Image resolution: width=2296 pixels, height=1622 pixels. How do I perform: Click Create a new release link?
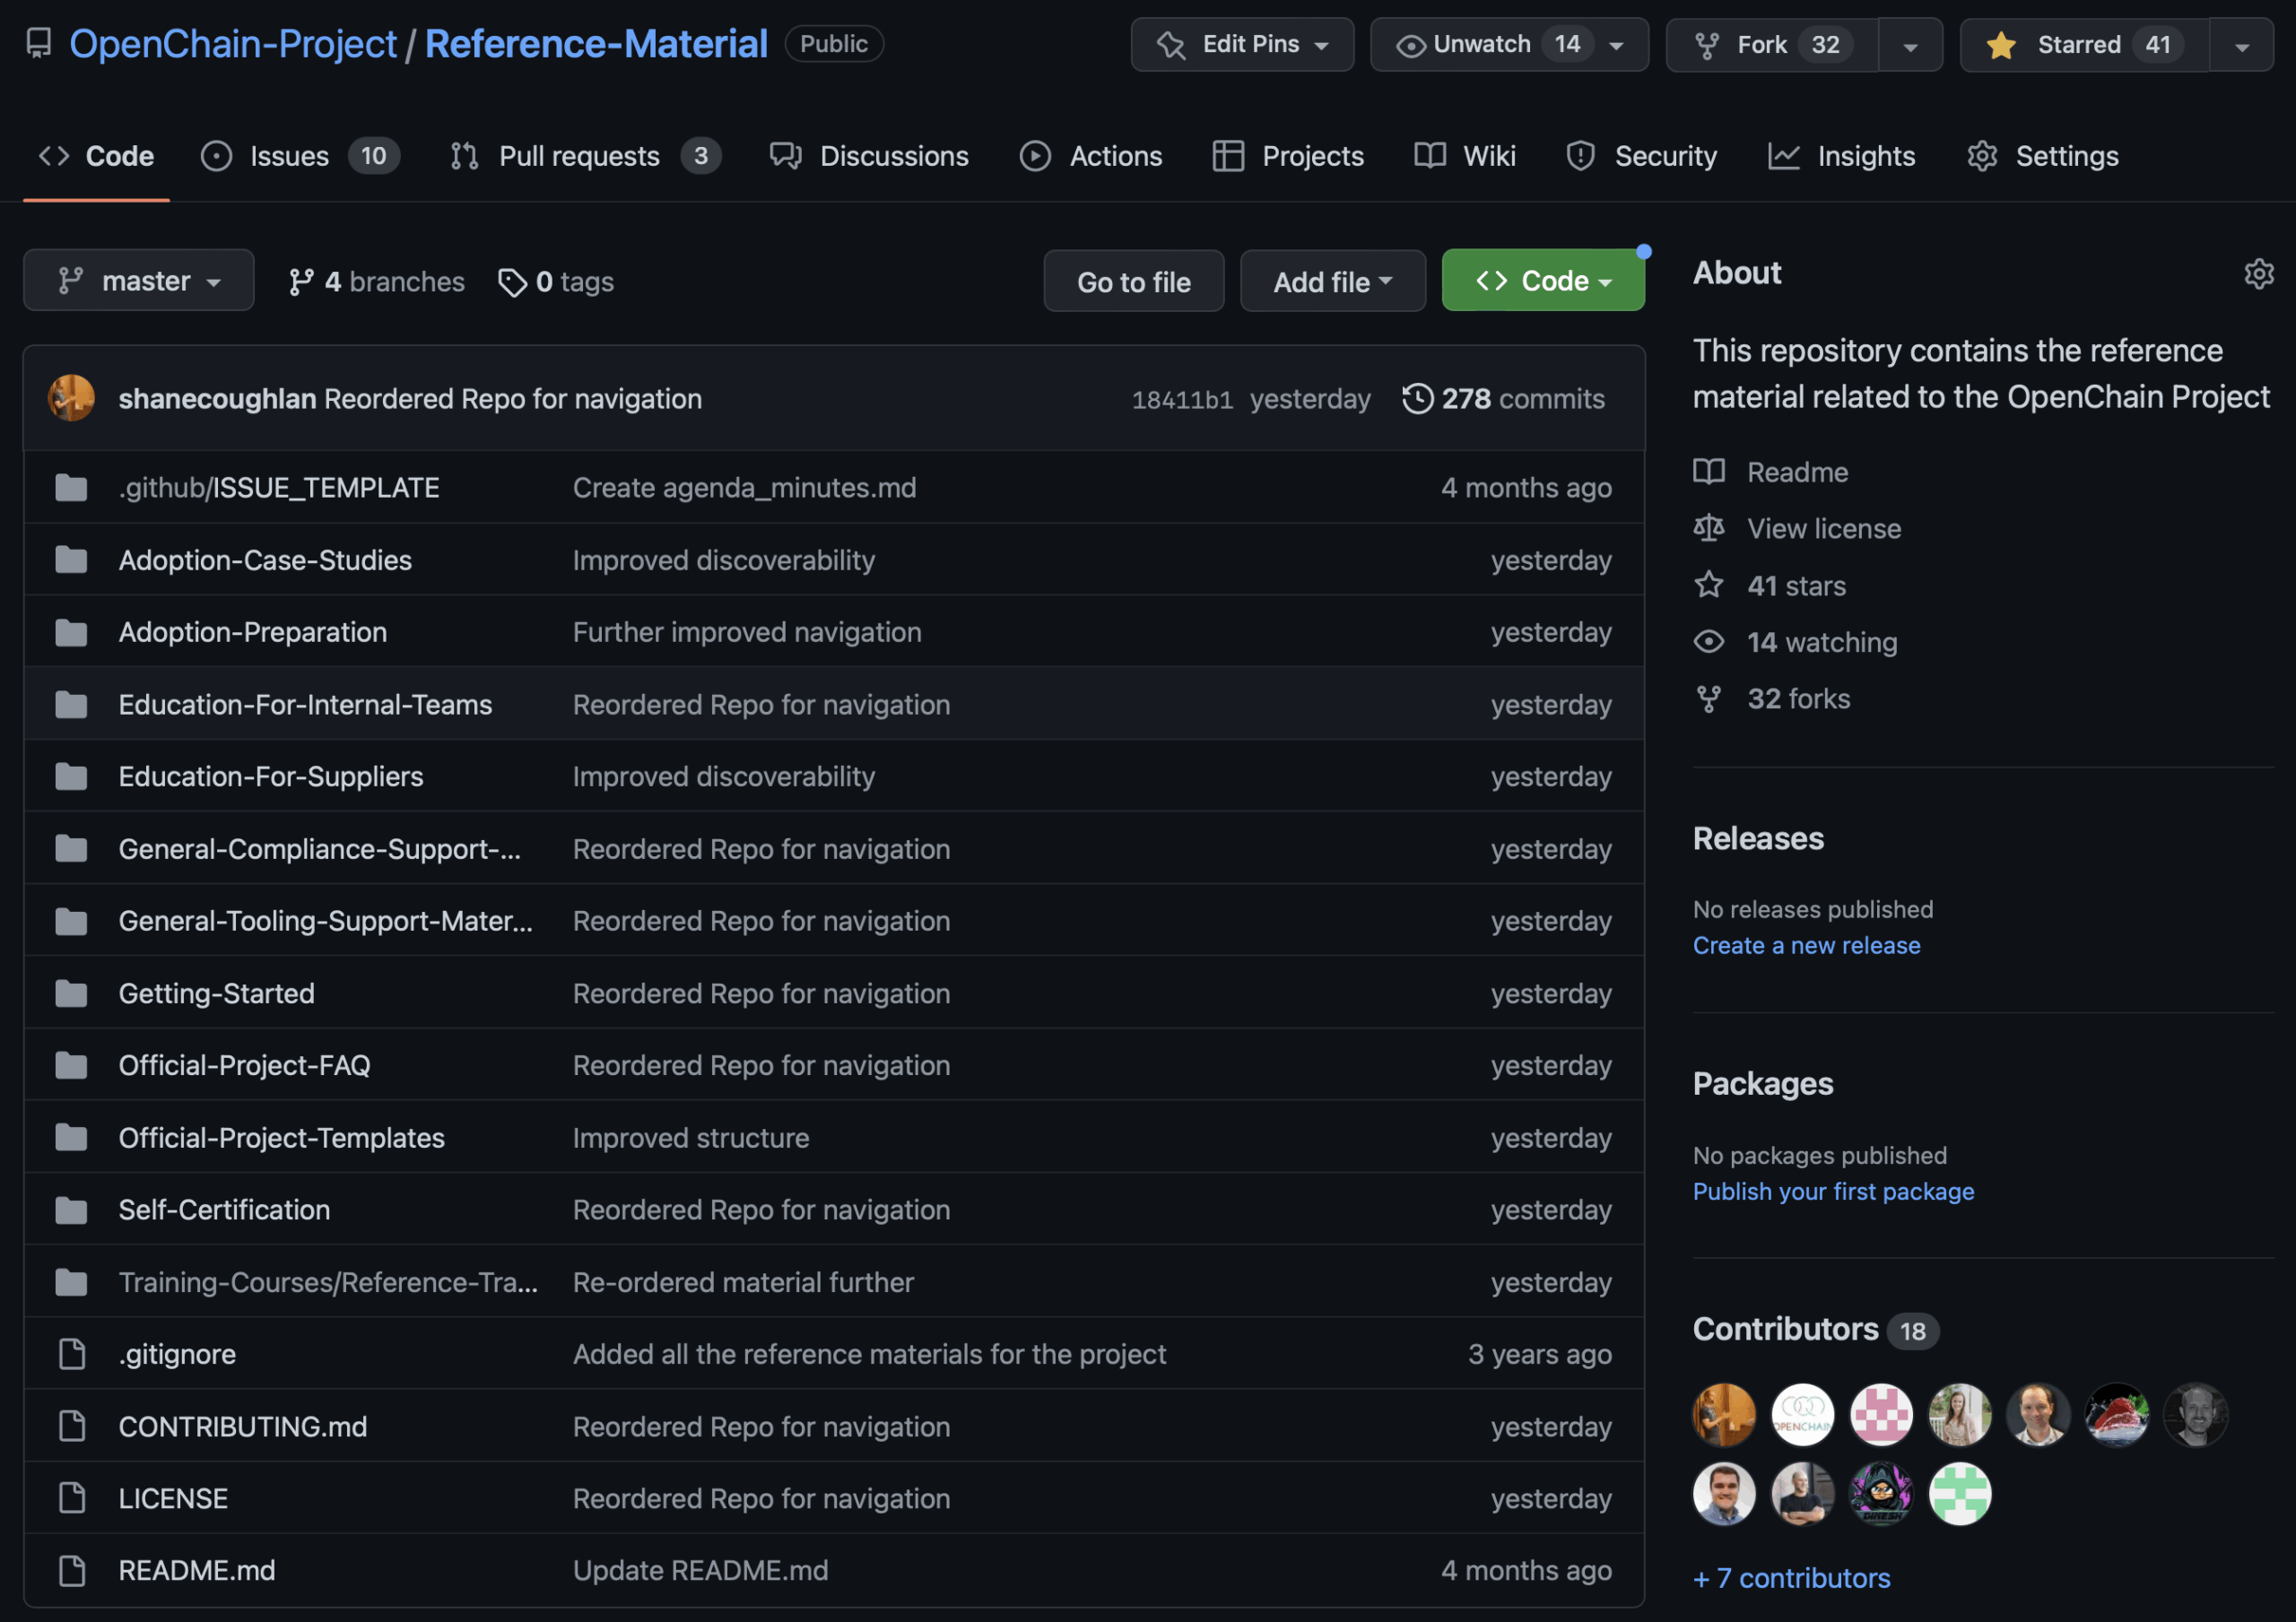[x=1806, y=945]
